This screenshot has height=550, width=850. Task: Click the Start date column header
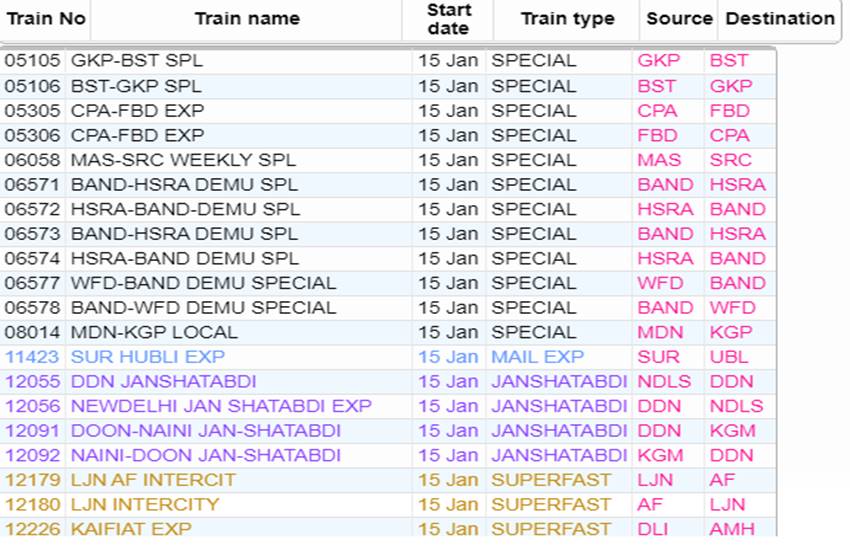[449, 19]
